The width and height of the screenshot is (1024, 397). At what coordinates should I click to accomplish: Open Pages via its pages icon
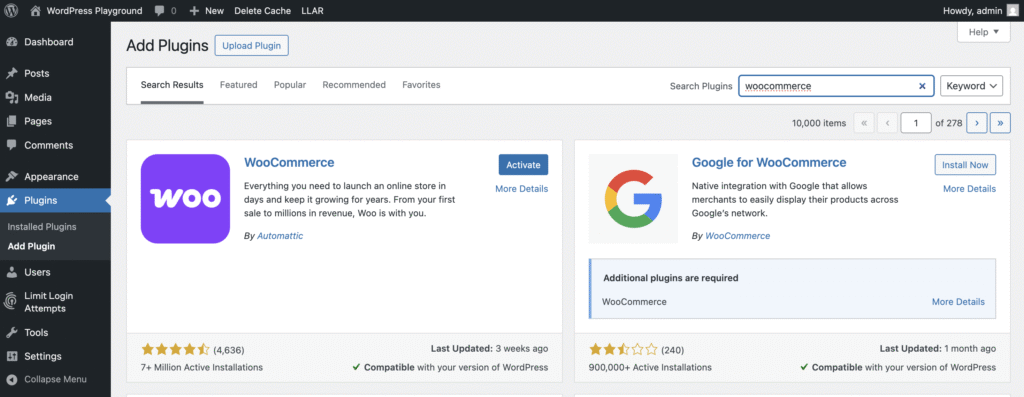[x=12, y=121]
